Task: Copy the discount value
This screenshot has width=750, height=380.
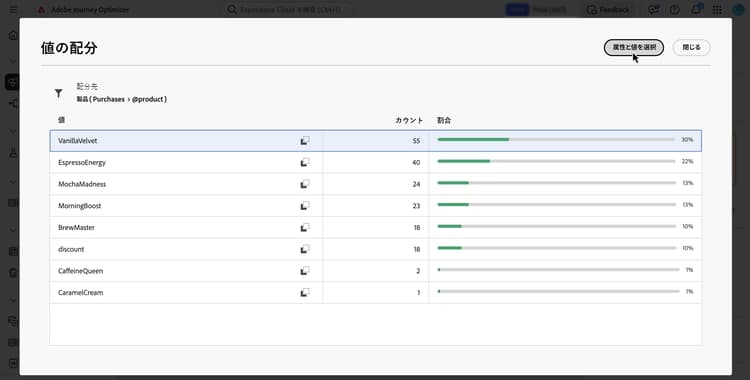Action: (x=305, y=249)
